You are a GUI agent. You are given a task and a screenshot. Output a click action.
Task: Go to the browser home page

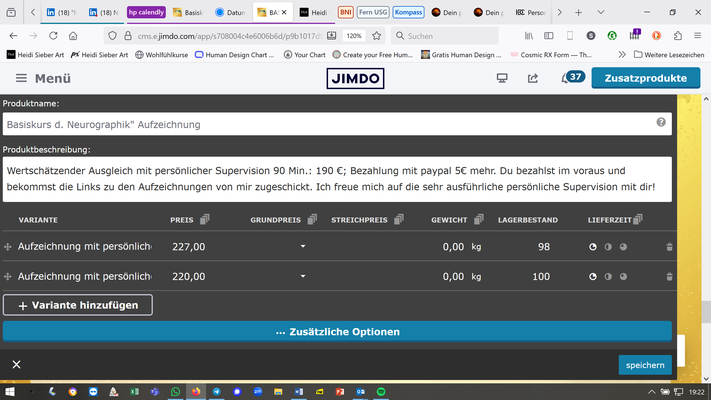tap(73, 35)
